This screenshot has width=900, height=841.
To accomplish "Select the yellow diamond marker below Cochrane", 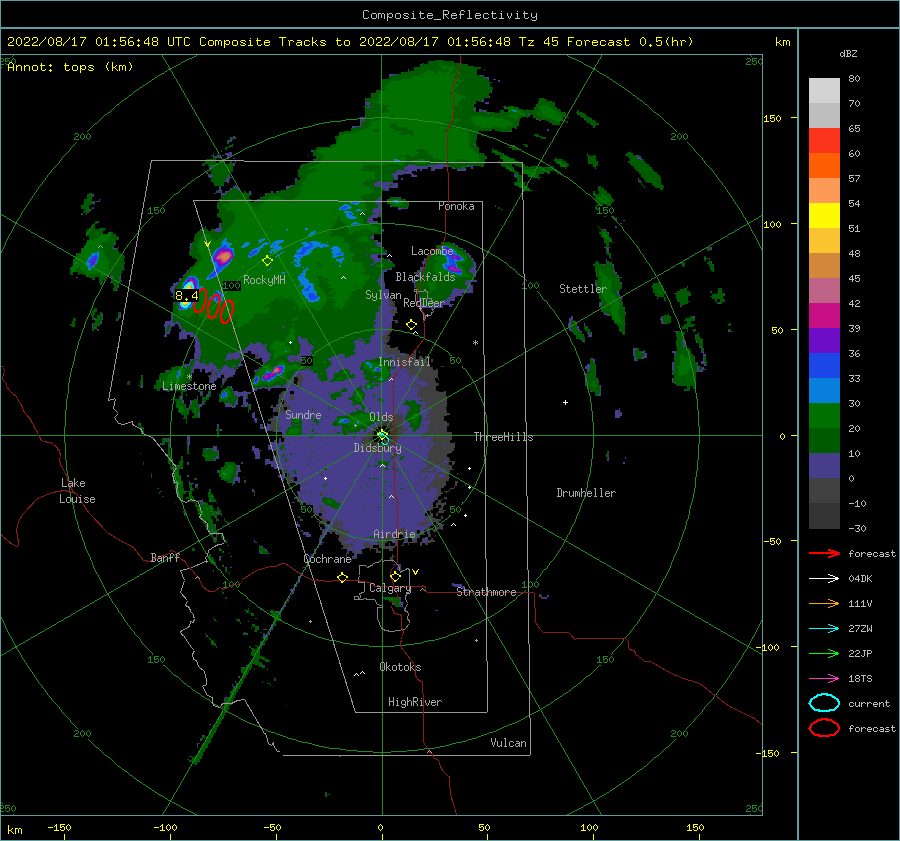I will pos(343,578).
